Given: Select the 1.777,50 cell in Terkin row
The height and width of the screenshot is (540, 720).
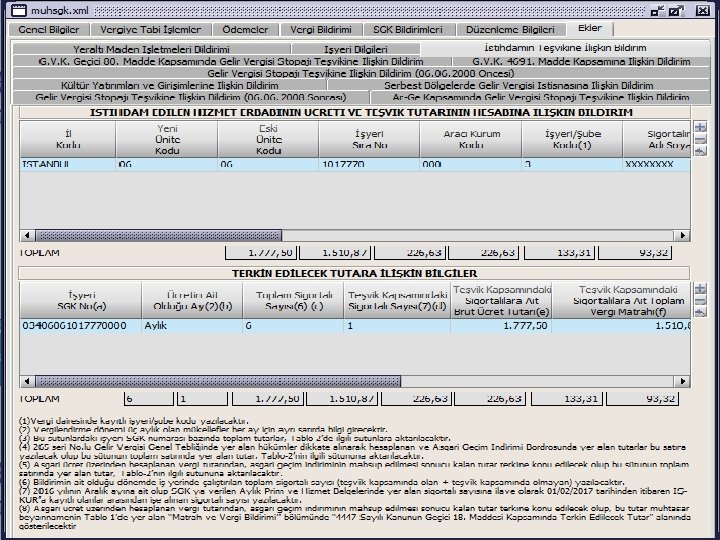Looking at the screenshot, I should 501,326.
